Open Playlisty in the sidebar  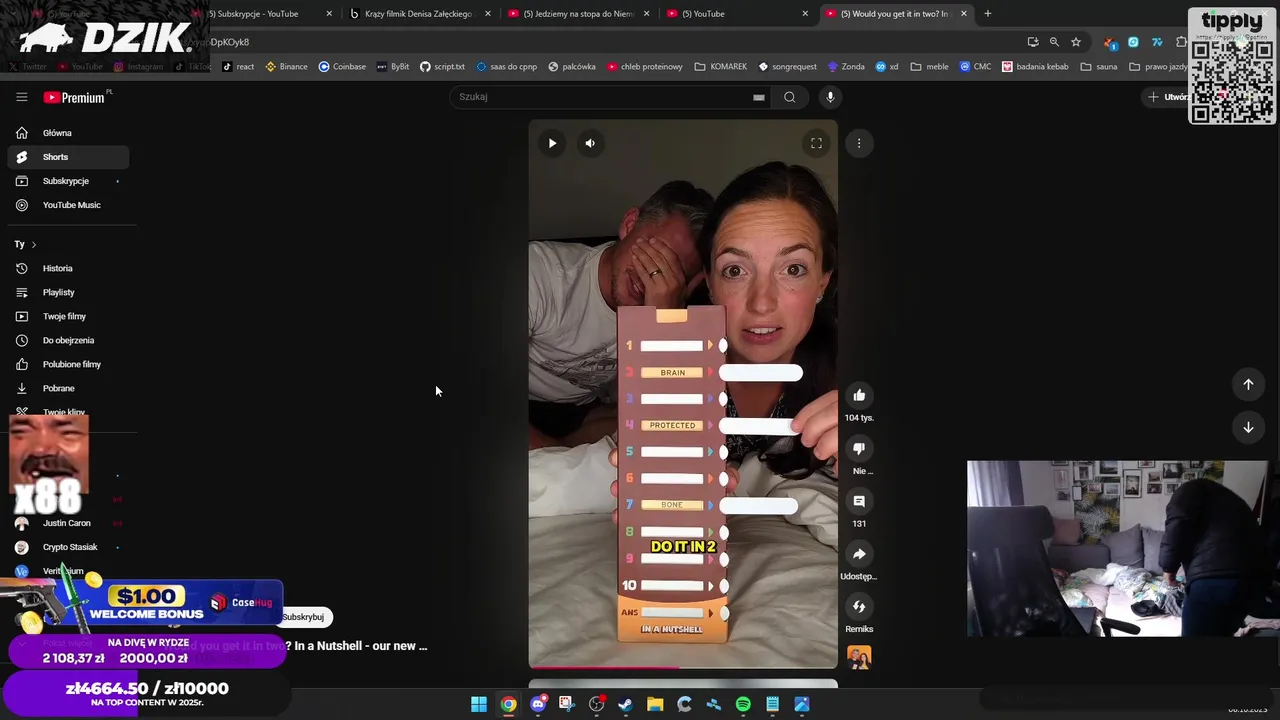tap(68, 292)
